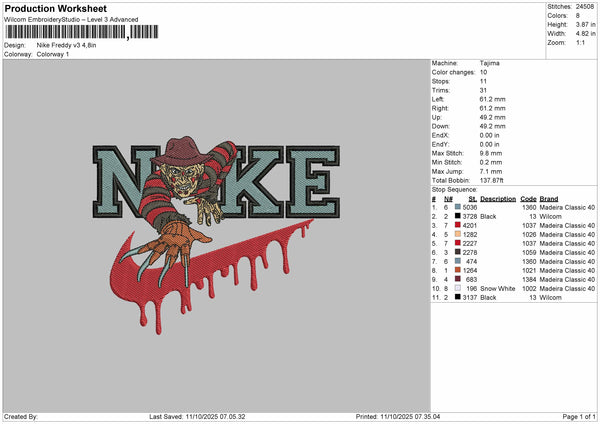Click the Black description in stop 11
The image size is (600, 424).
(x=488, y=297)
